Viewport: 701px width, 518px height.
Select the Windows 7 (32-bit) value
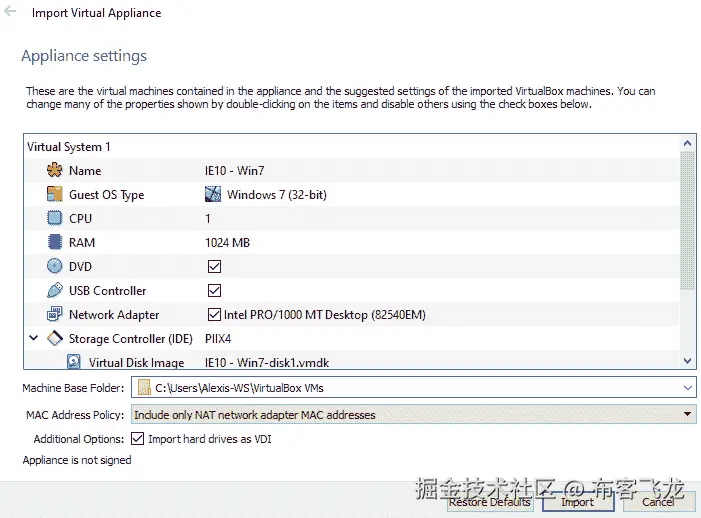[277, 195]
